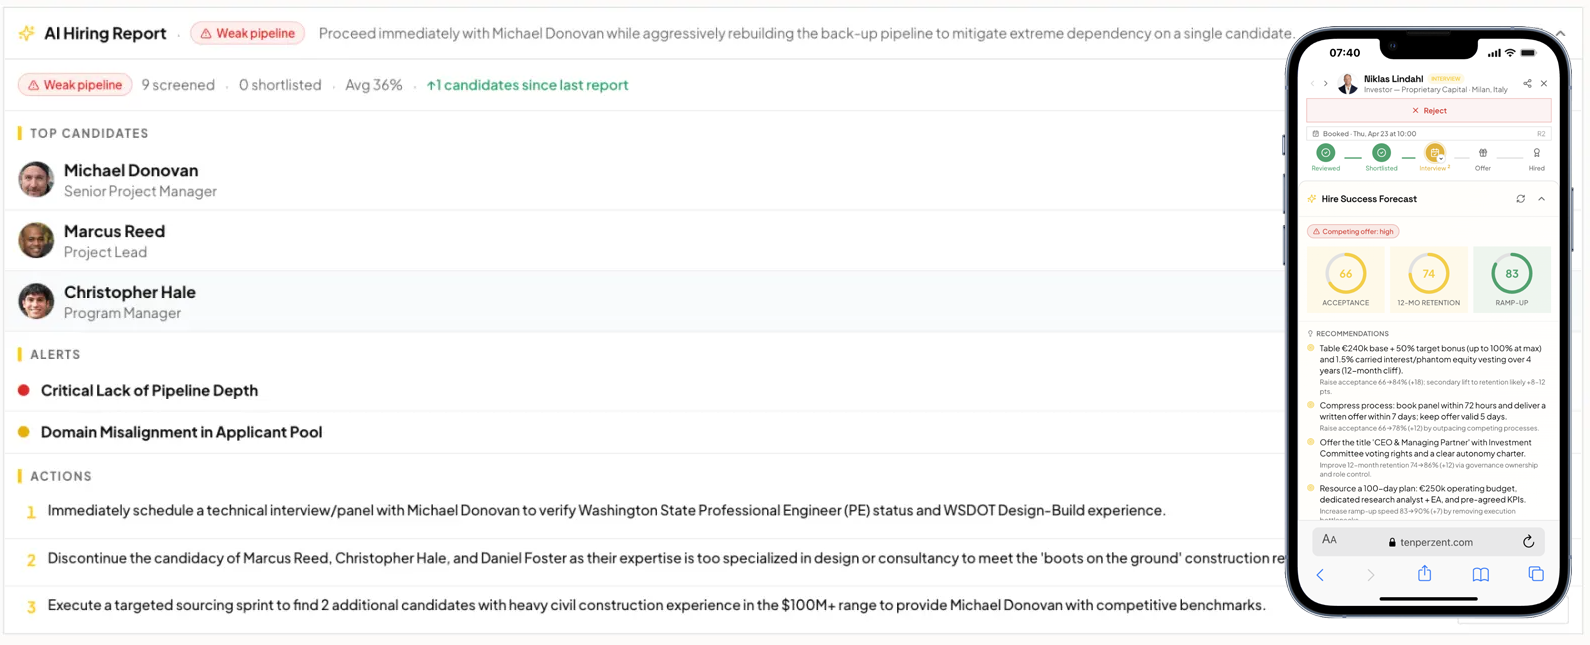This screenshot has height=645, width=1590.
Task: Share Niklas Lindahl's profile with share icon
Action: [x=1527, y=84]
